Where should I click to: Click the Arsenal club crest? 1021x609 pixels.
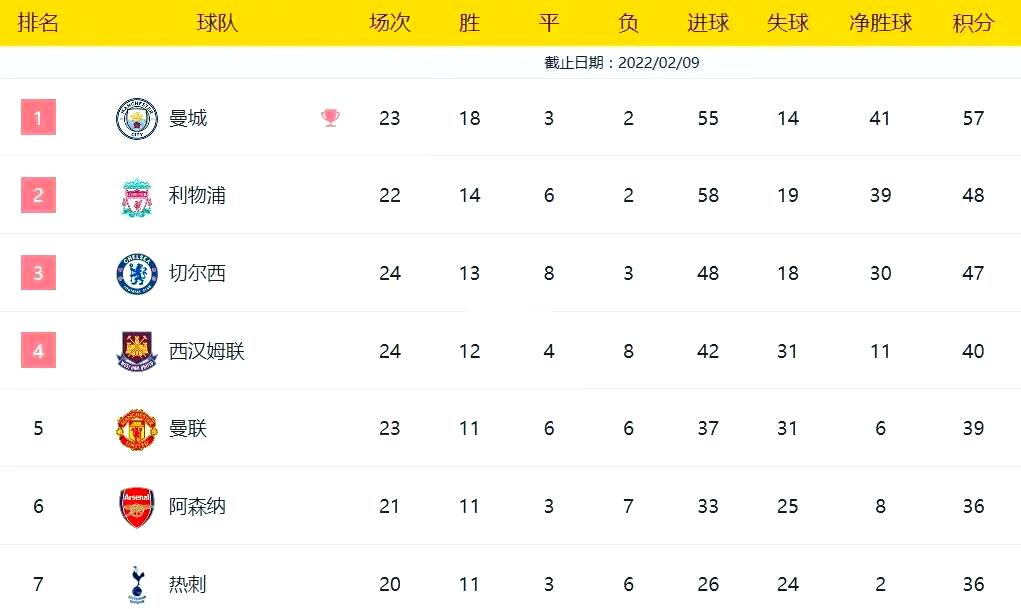point(137,506)
